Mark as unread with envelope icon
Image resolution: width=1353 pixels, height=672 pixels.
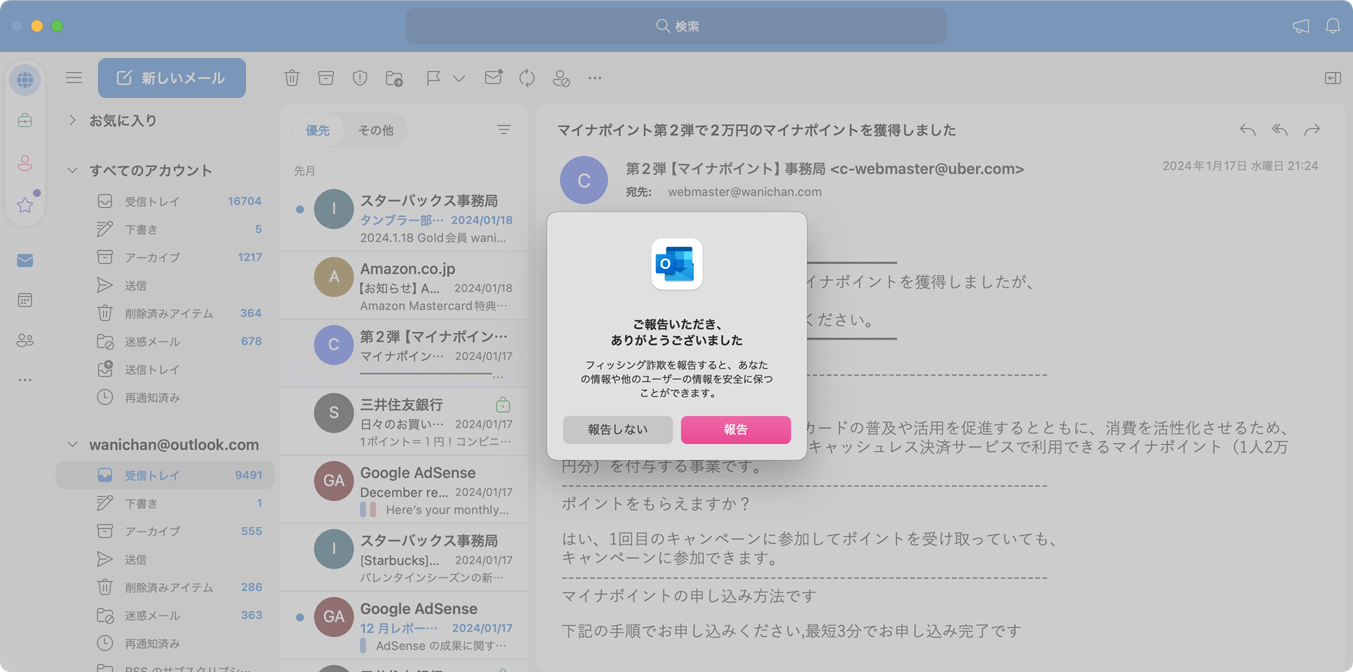[x=493, y=78]
